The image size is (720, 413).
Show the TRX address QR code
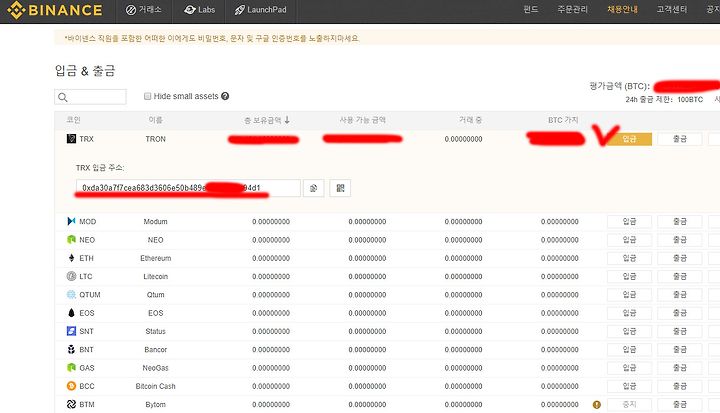coord(340,188)
